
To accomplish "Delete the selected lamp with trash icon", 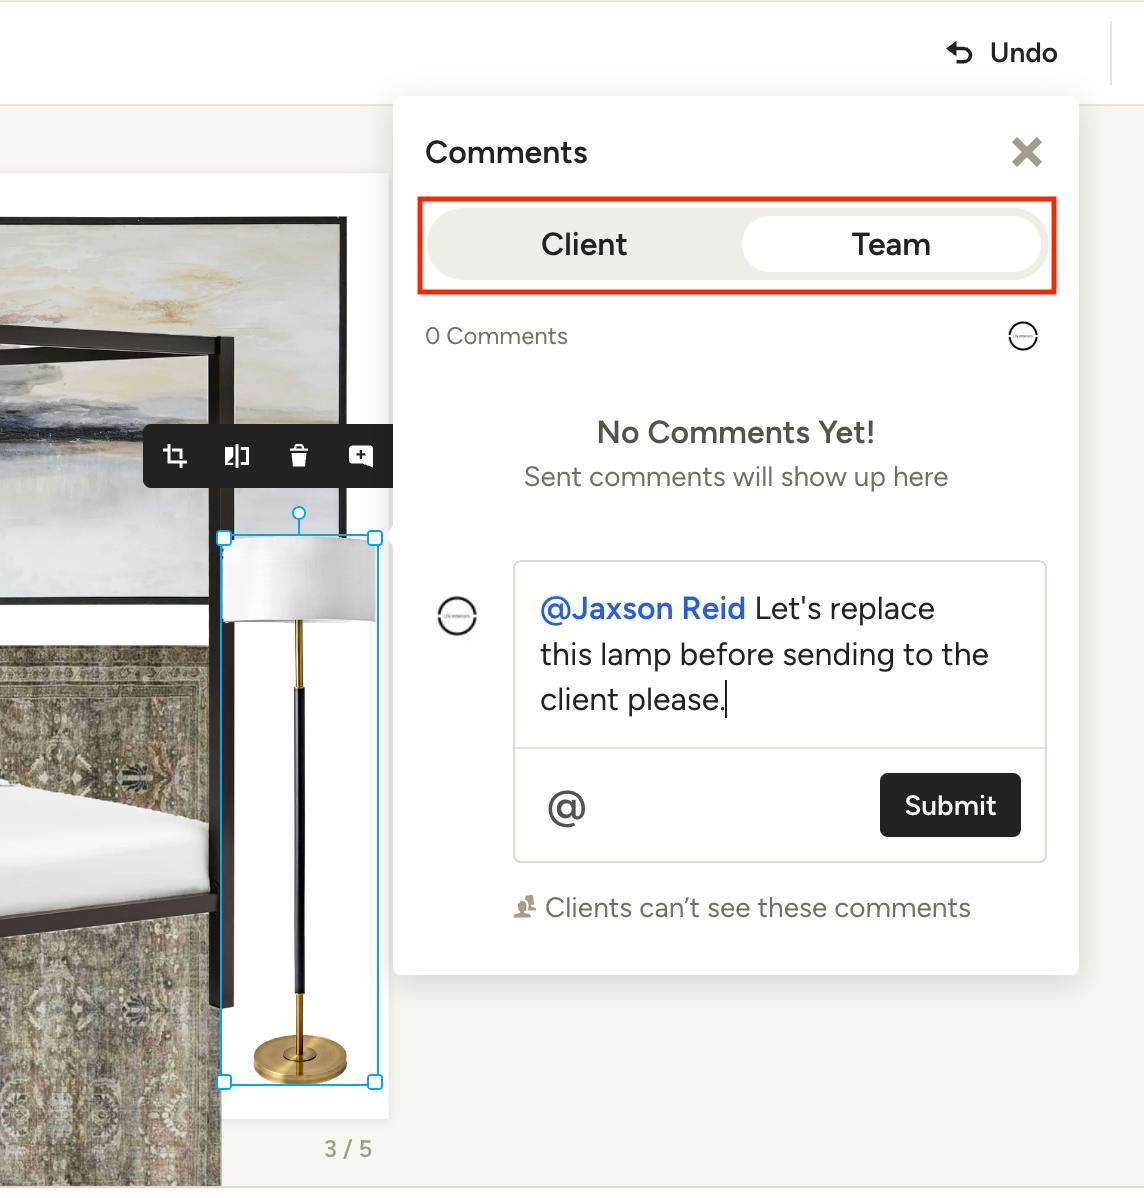I will pos(298,457).
